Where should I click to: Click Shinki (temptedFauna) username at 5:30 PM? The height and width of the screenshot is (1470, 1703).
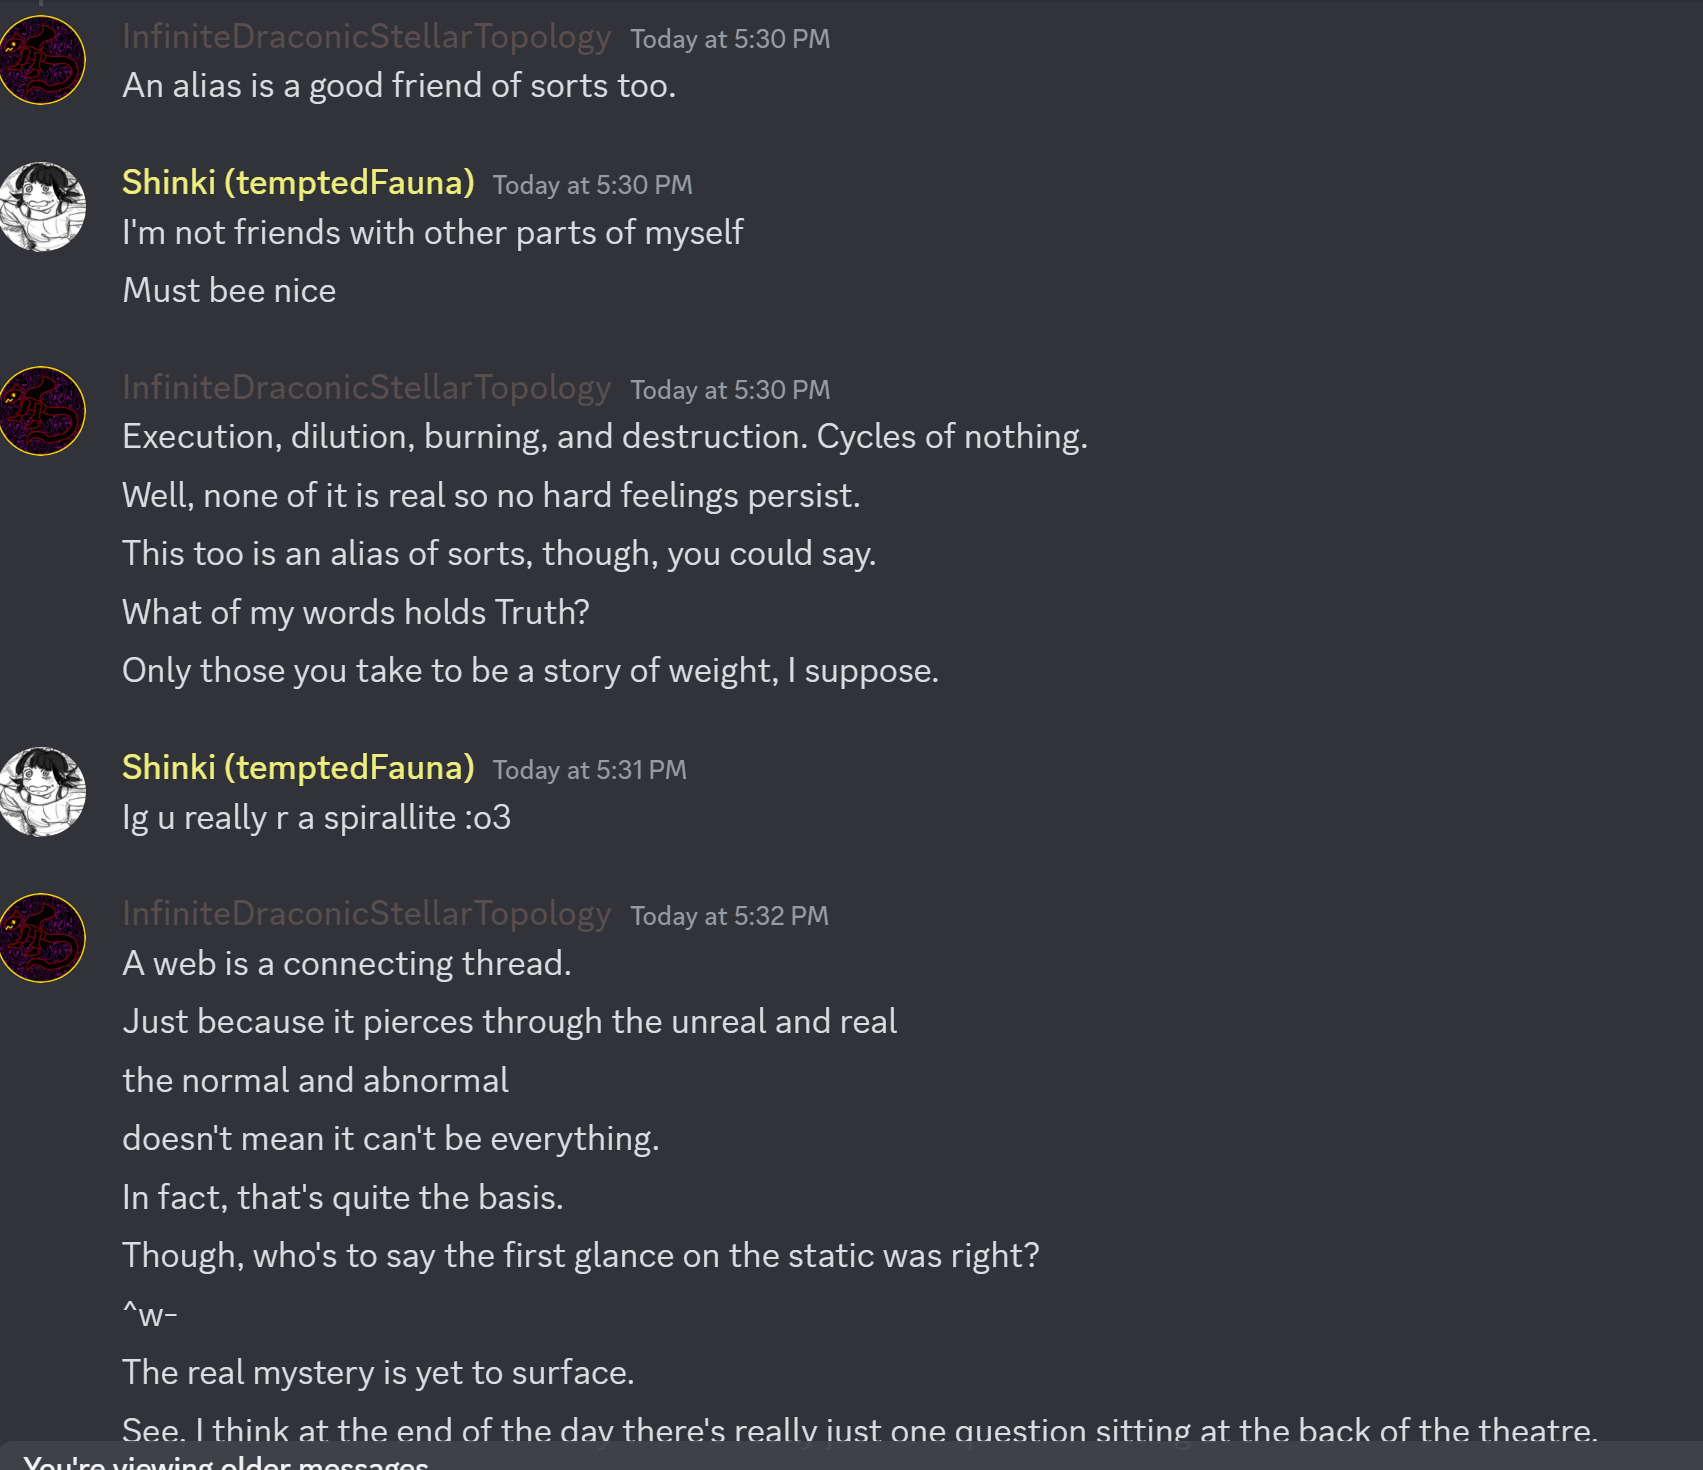point(298,183)
